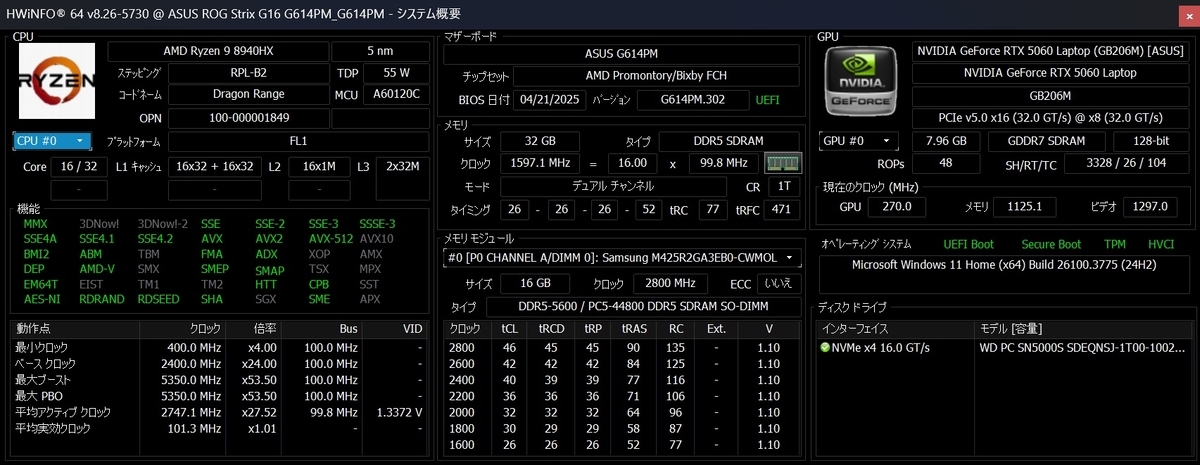Click the SGX feature flag
Image resolution: width=1200 pixels, height=465 pixels.
coord(266,299)
